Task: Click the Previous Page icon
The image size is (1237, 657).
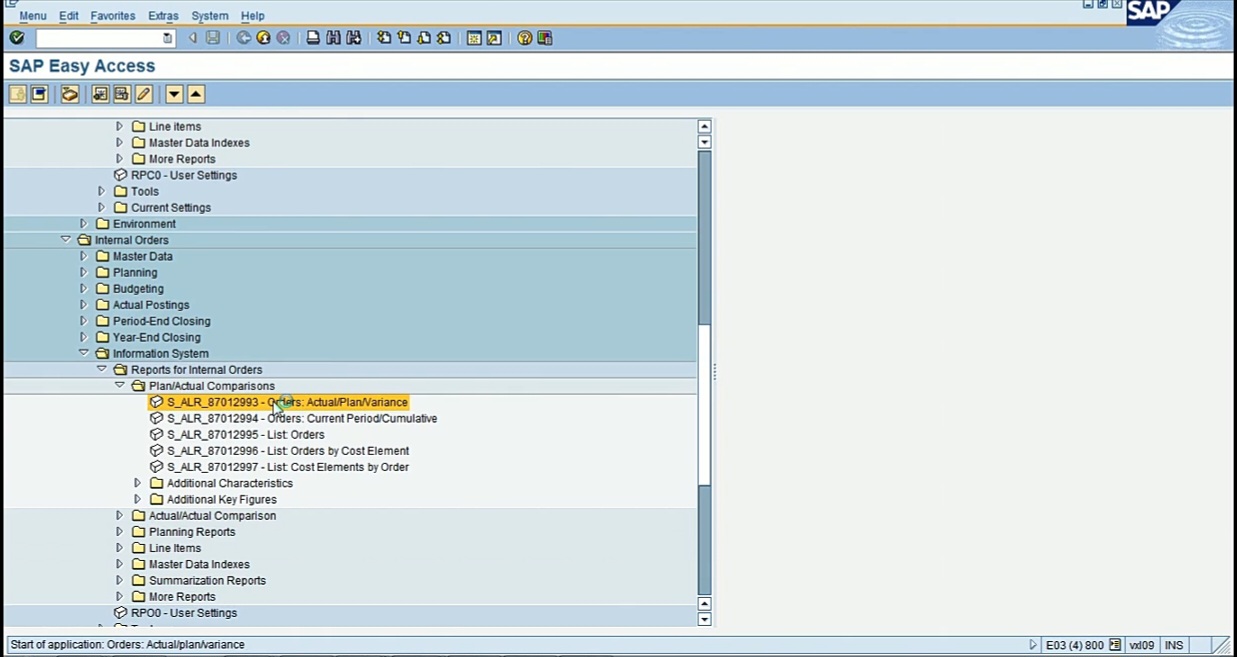Action: coord(404,38)
